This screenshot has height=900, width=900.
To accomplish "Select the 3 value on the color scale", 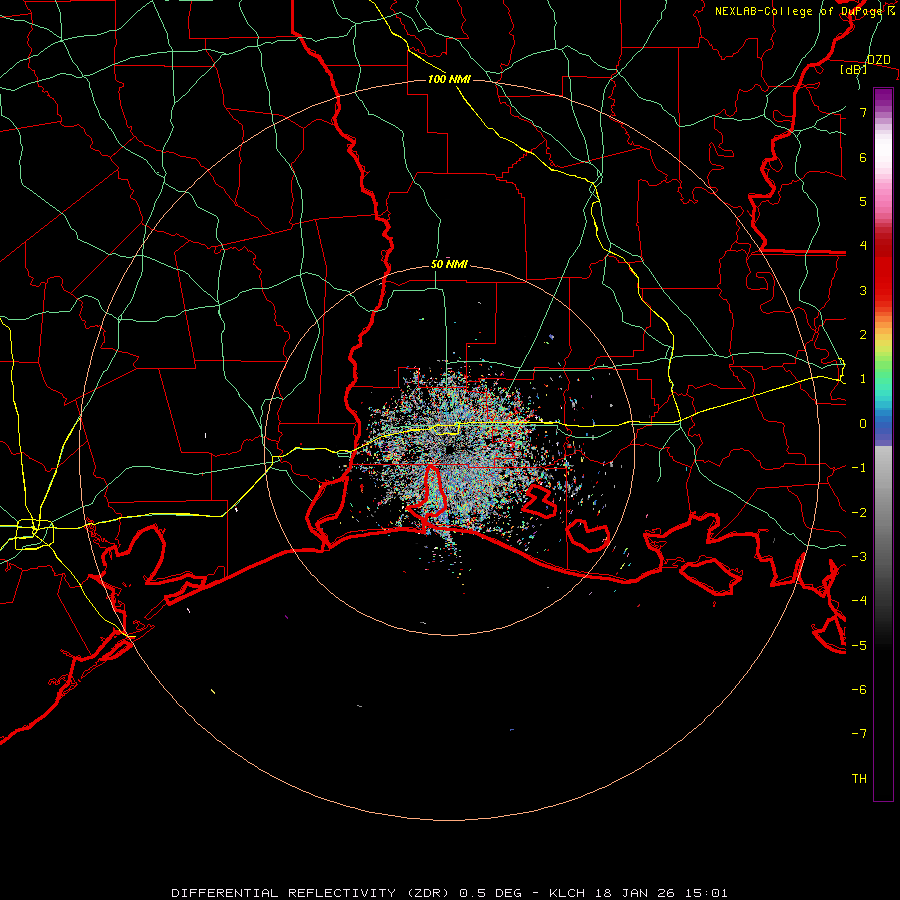I will [x=863, y=290].
